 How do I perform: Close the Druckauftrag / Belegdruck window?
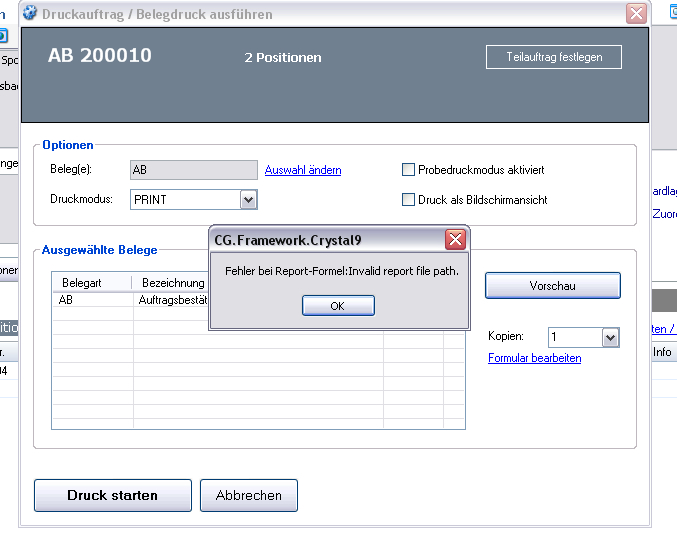point(636,14)
